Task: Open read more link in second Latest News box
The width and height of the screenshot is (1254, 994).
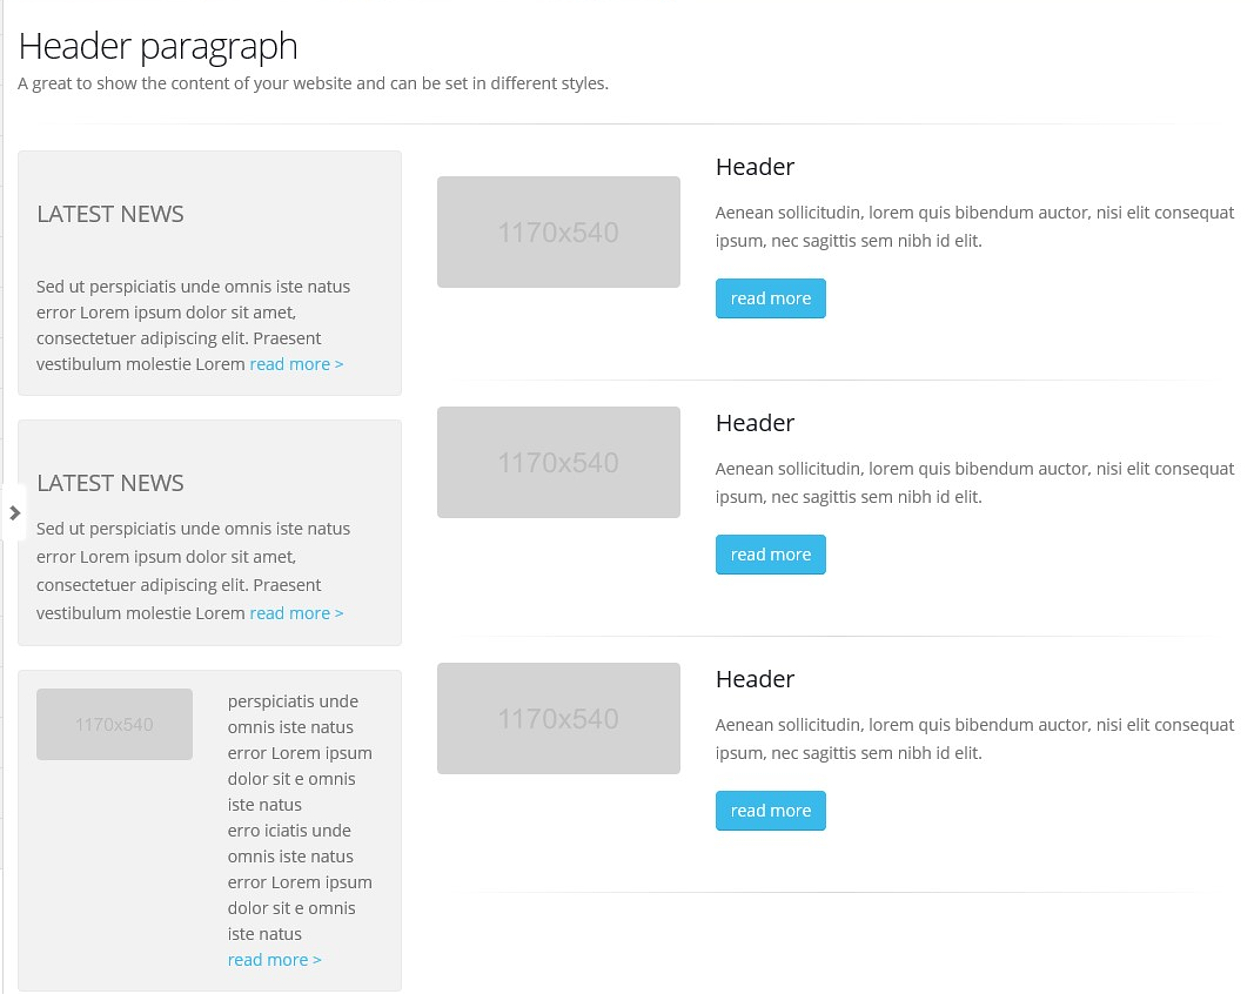Action: (296, 613)
